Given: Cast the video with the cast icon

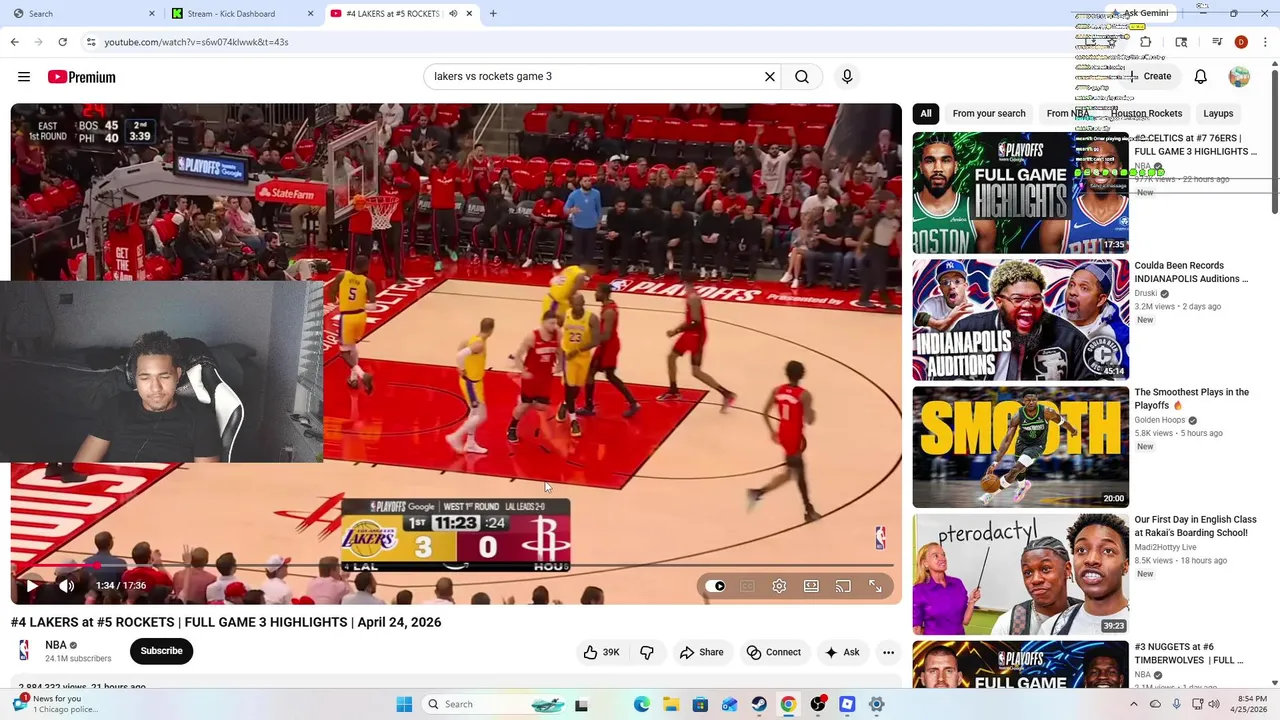Looking at the screenshot, I should pyautogui.click(x=843, y=586).
